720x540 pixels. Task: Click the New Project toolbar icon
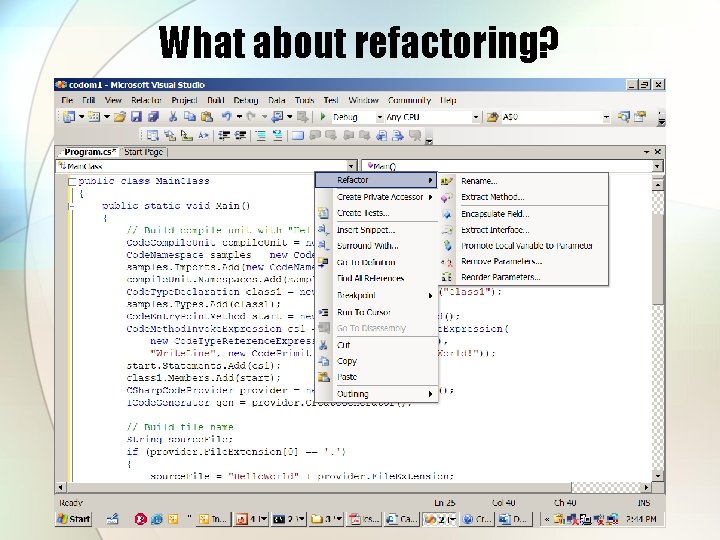coord(69,117)
